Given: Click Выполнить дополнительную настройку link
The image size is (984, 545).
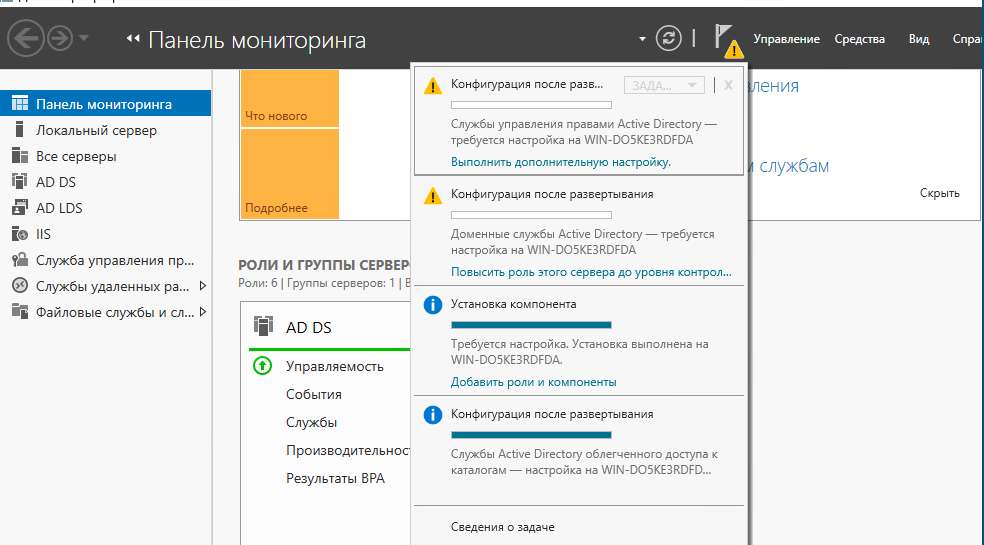Looking at the screenshot, I should pos(560,162).
